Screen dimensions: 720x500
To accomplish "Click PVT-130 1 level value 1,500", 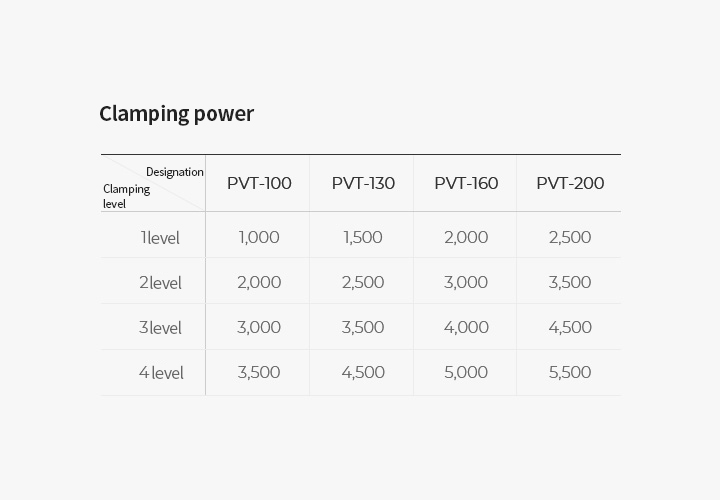I will coord(363,237).
